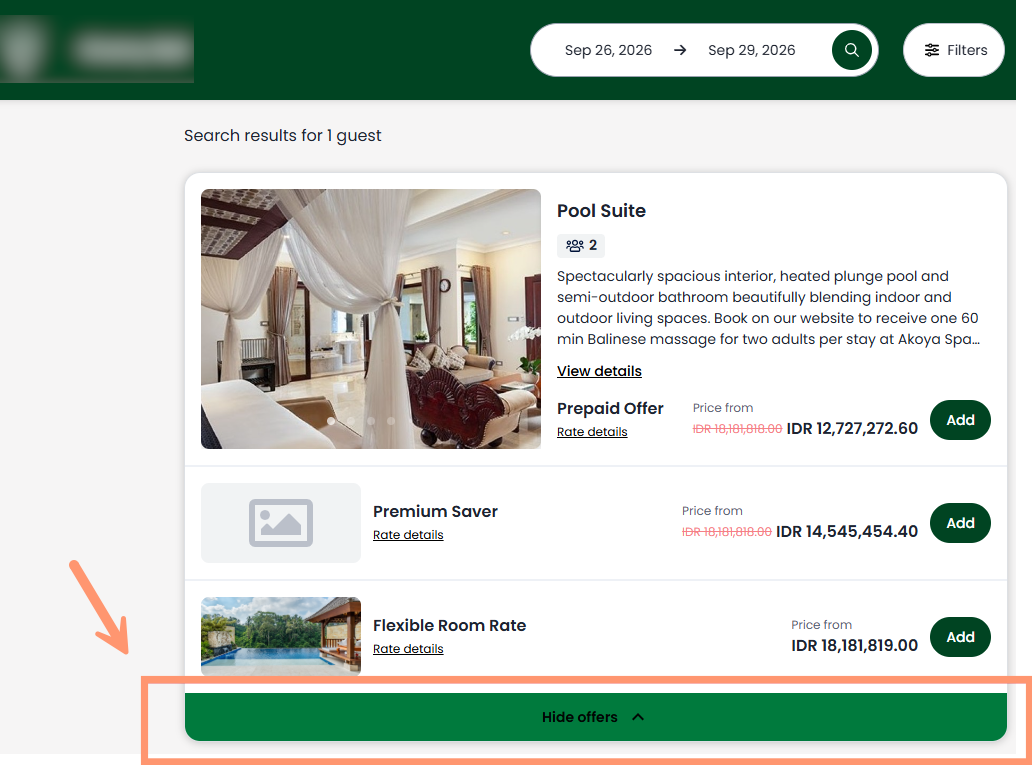
Task: Add the Prepaid Offer rate
Action: click(960, 420)
